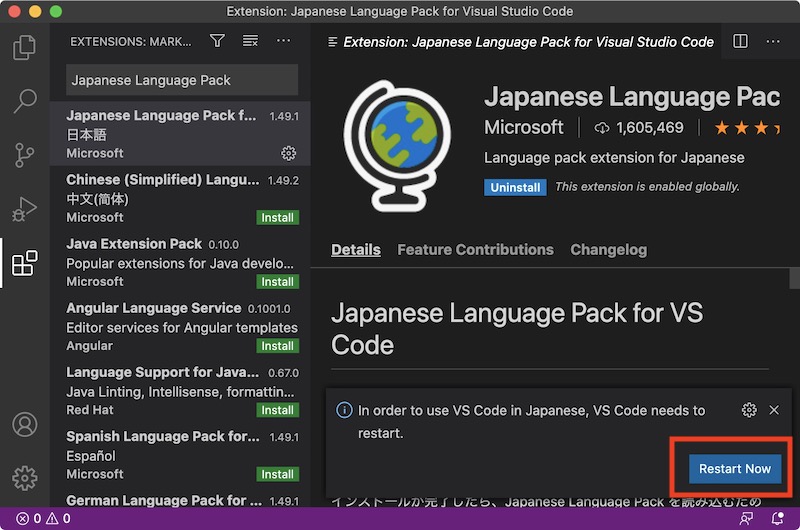Click the Restart Now button

tap(735, 469)
